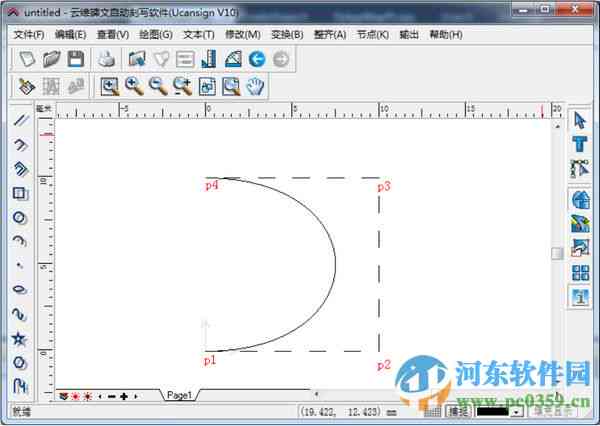
Task: Open the 文本(T) menu
Action: click(199, 35)
